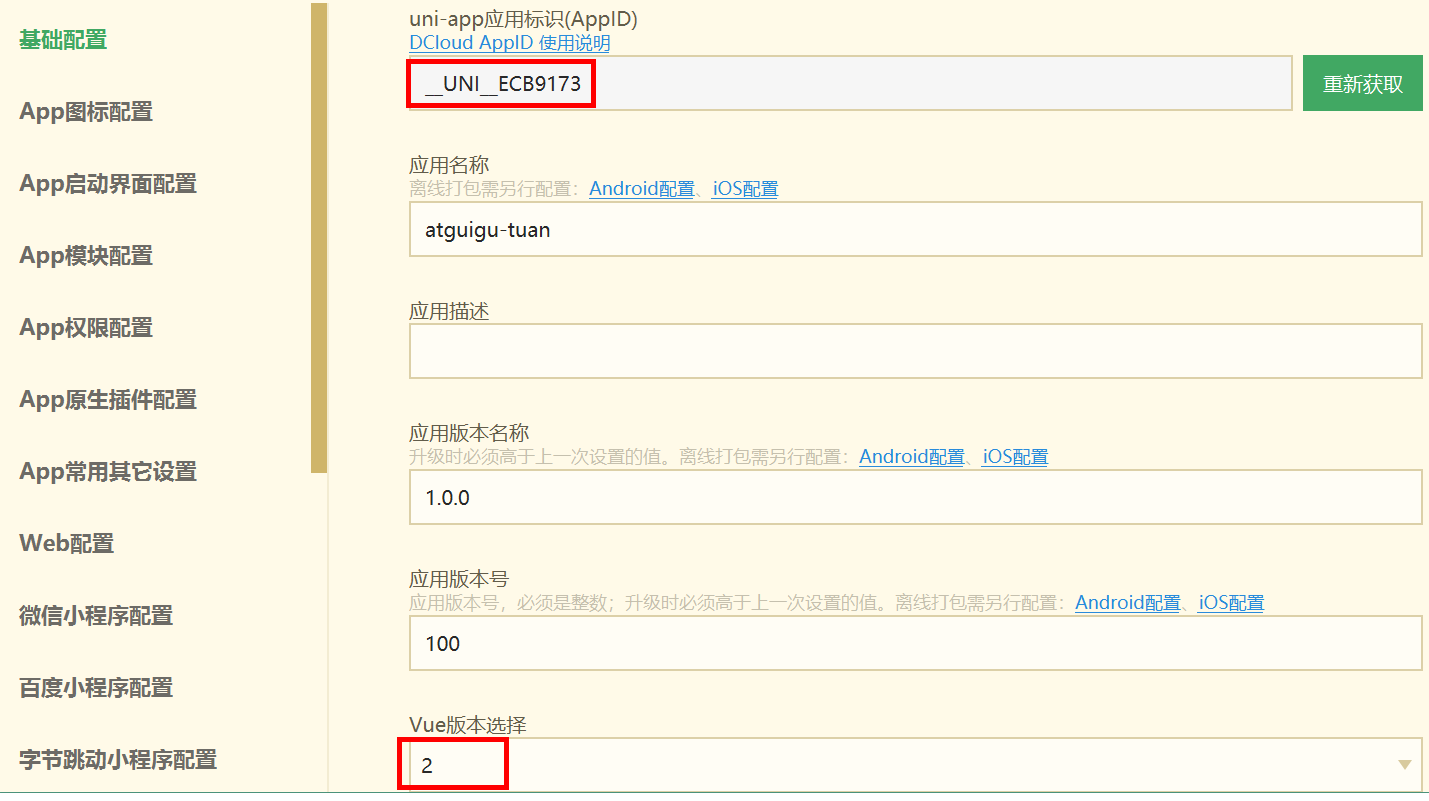Go to App模块配置 section

[x=86, y=256]
